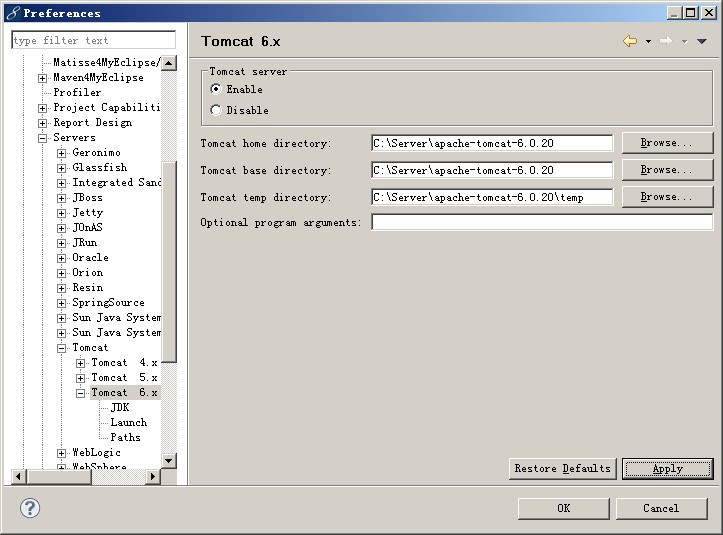Maximize the Preferences window

[x=691, y=13]
